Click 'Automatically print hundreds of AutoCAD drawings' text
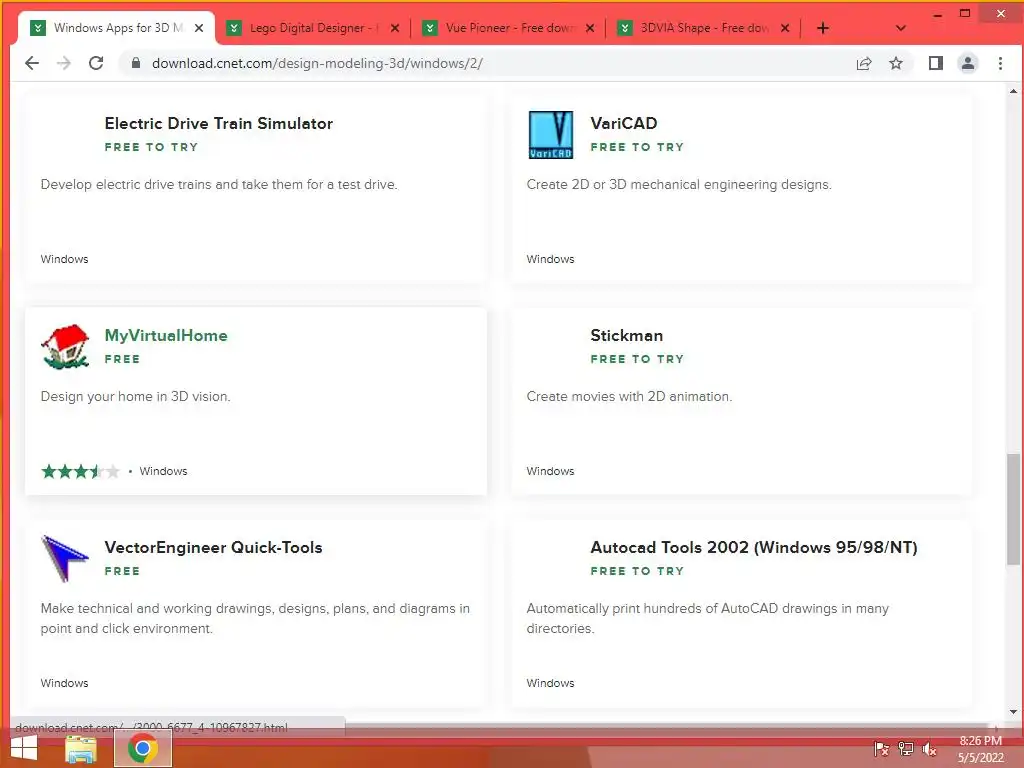 [707, 618]
